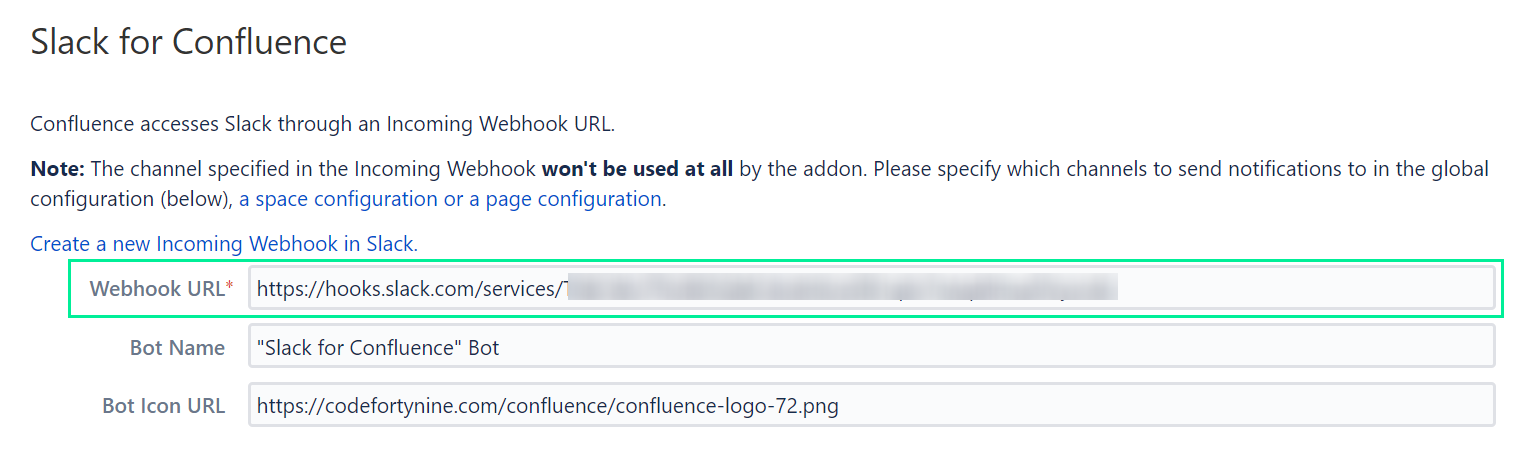Click the bold "Note:" text

tap(57, 169)
